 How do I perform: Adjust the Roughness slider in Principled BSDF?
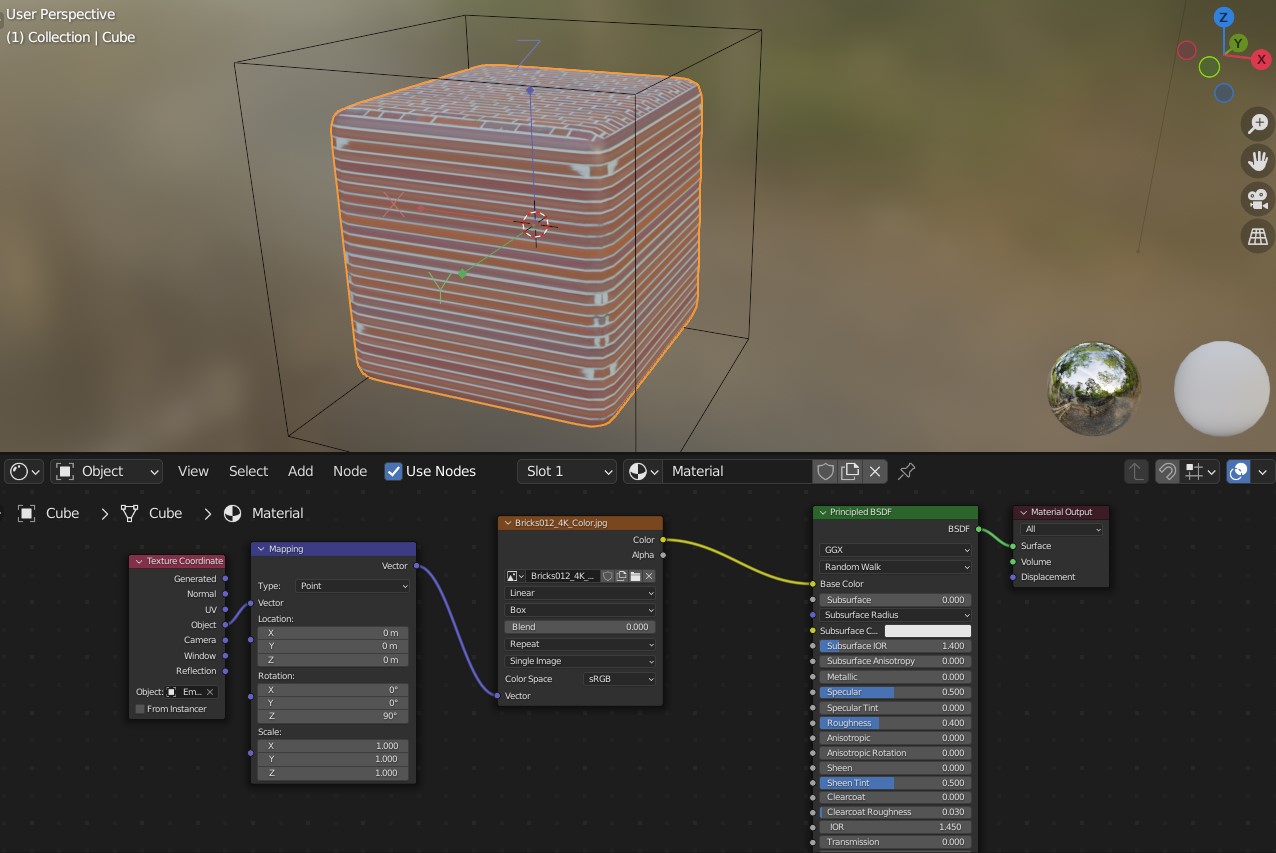coord(895,723)
